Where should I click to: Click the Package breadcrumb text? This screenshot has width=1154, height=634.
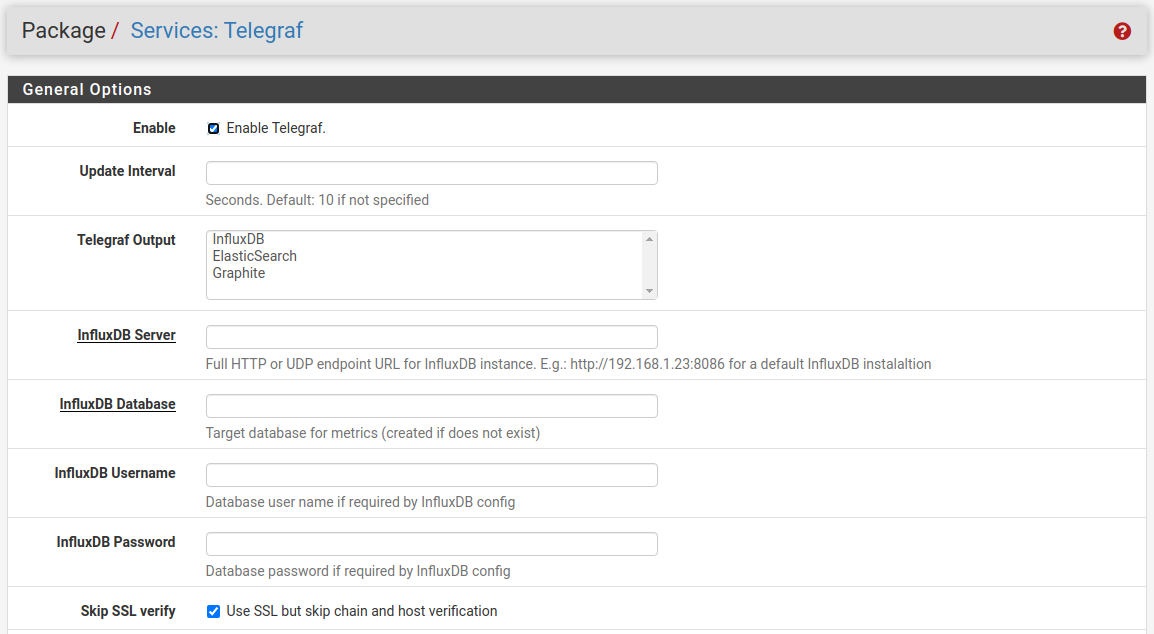63,31
